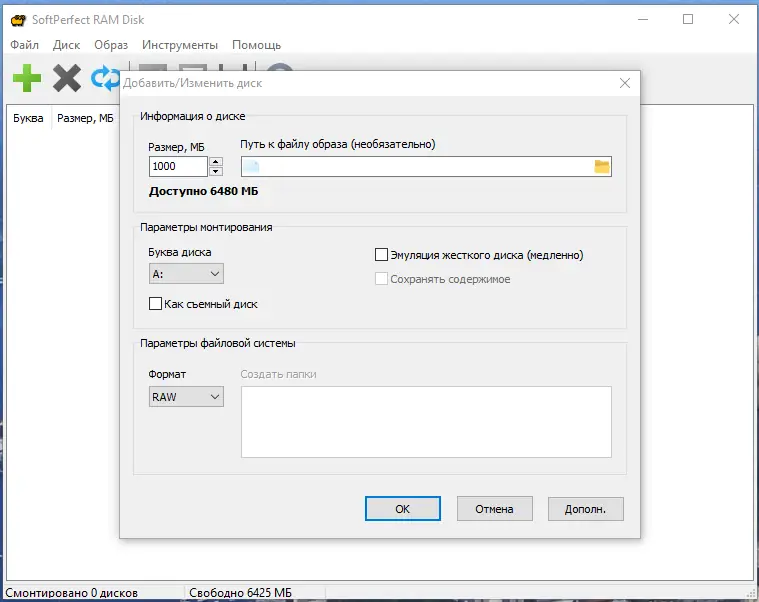This screenshot has height=602, width=759.
Task: Click the Отмена button
Action: point(494,509)
